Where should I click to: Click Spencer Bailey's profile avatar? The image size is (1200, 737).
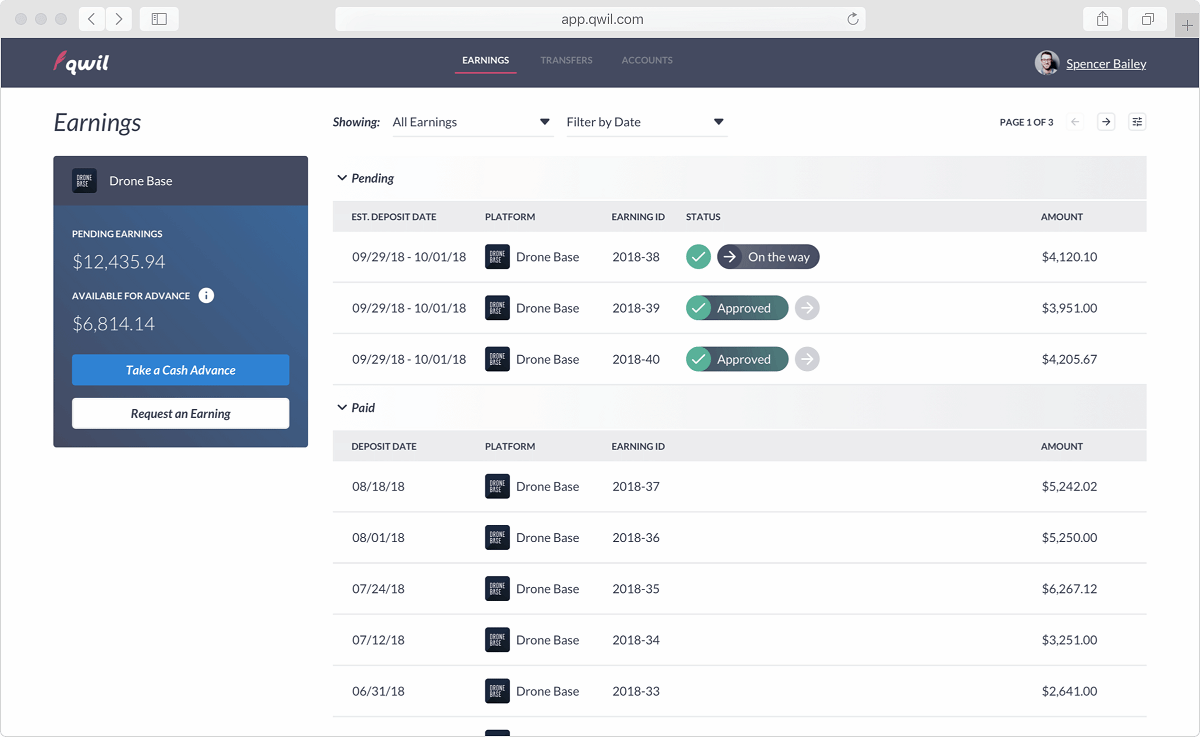pyautogui.click(x=1047, y=62)
